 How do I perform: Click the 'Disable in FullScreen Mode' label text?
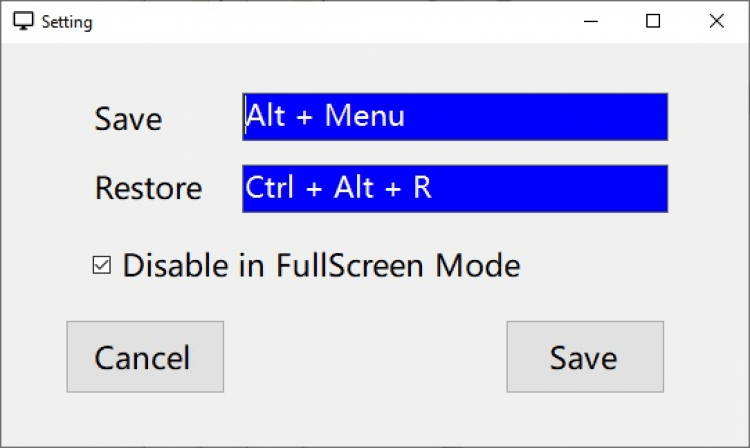[321, 266]
